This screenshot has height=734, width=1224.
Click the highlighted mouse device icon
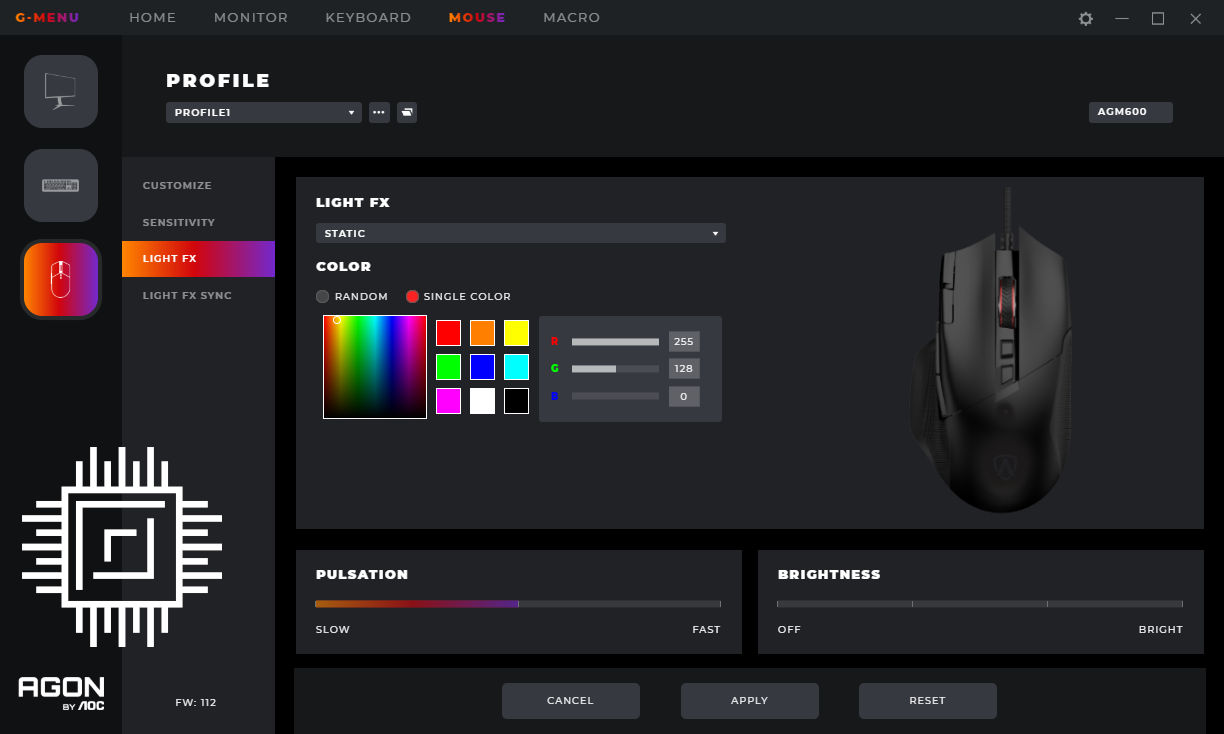click(61, 279)
